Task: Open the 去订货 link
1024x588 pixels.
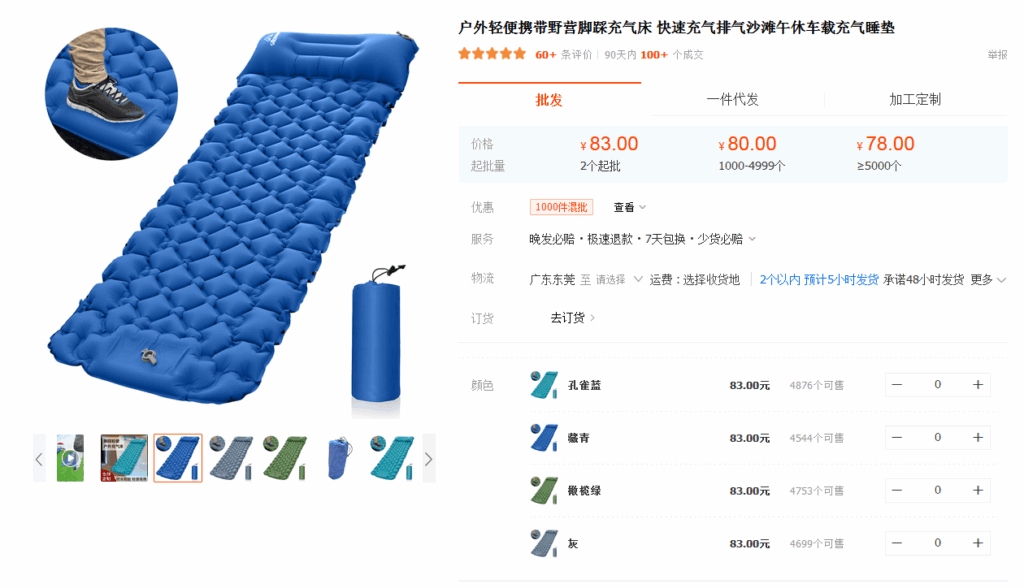Action: tap(572, 318)
